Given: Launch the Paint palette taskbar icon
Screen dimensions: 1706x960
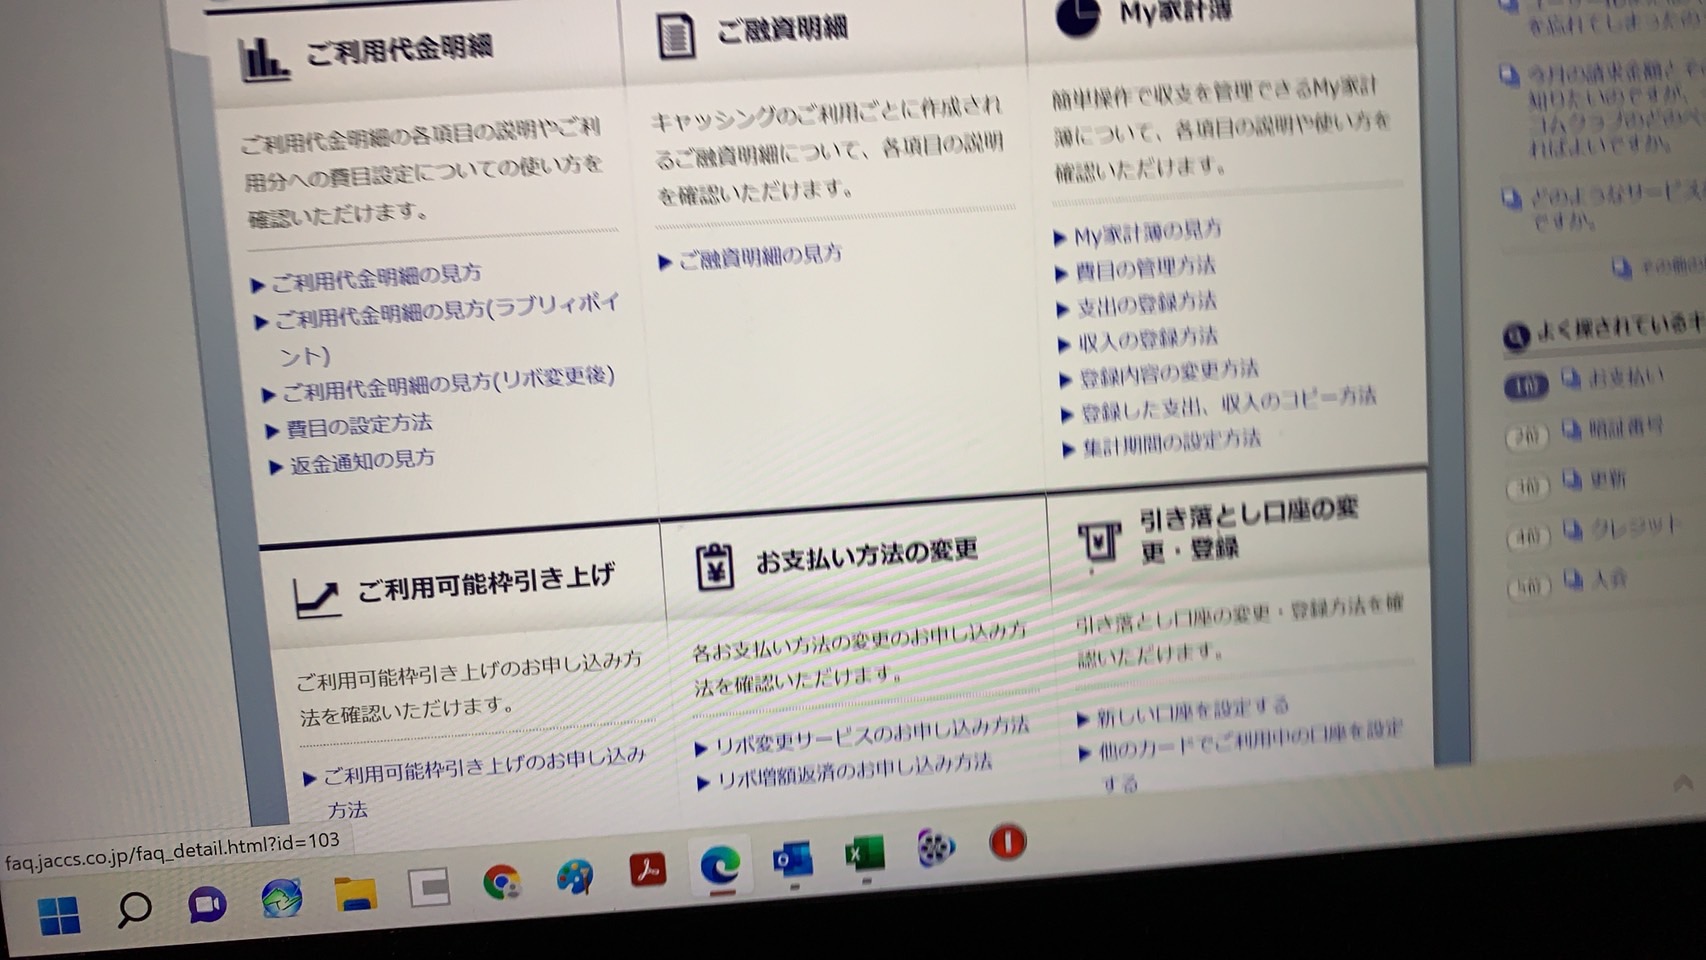Looking at the screenshot, I should point(575,876).
